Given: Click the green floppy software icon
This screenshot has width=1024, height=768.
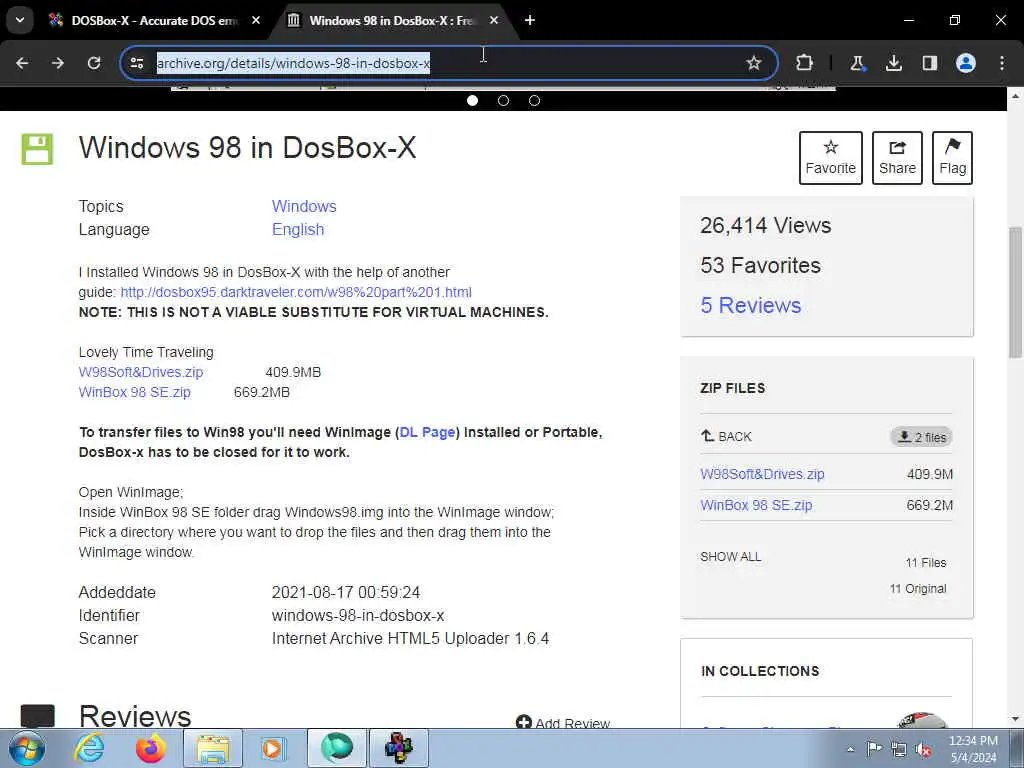Looking at the screenshot, I should 37,149.
